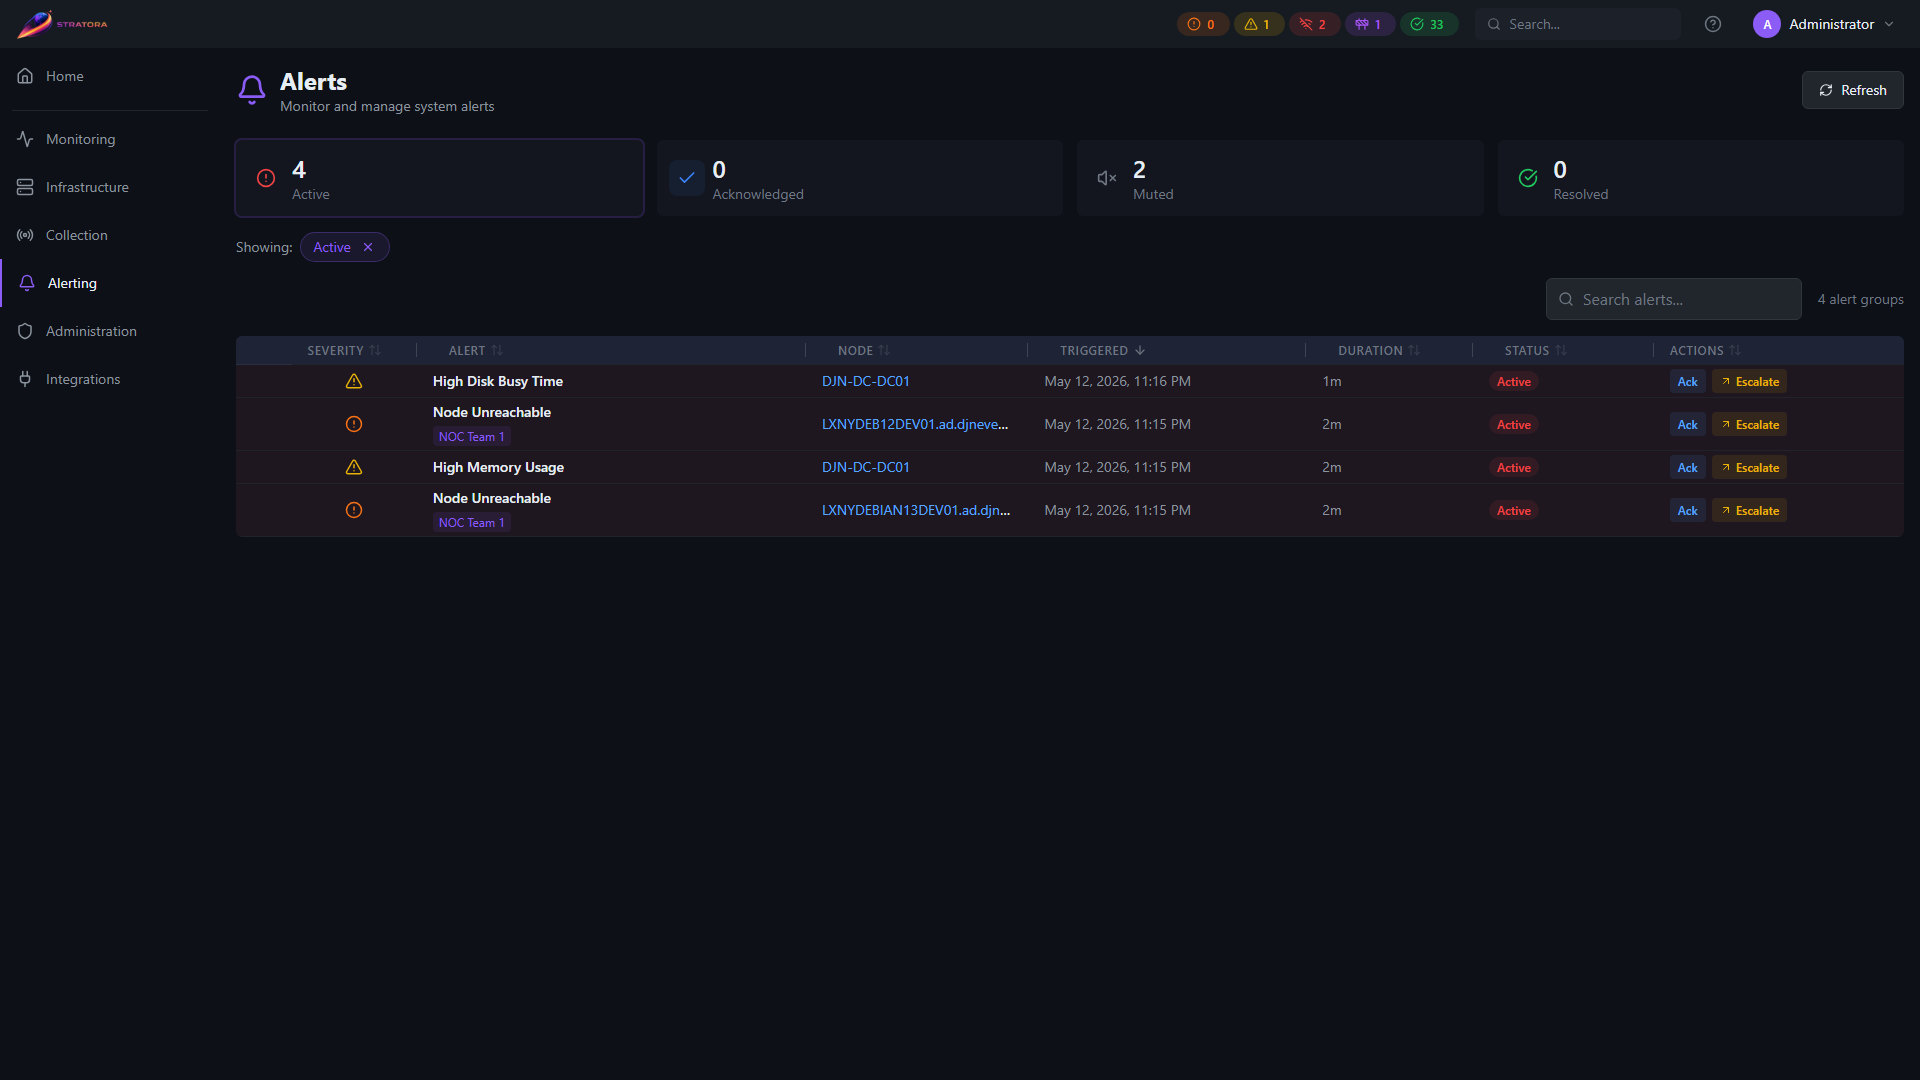Select the Resolved alerts summary card
1920x1080 pixels.
(1701, 178)
